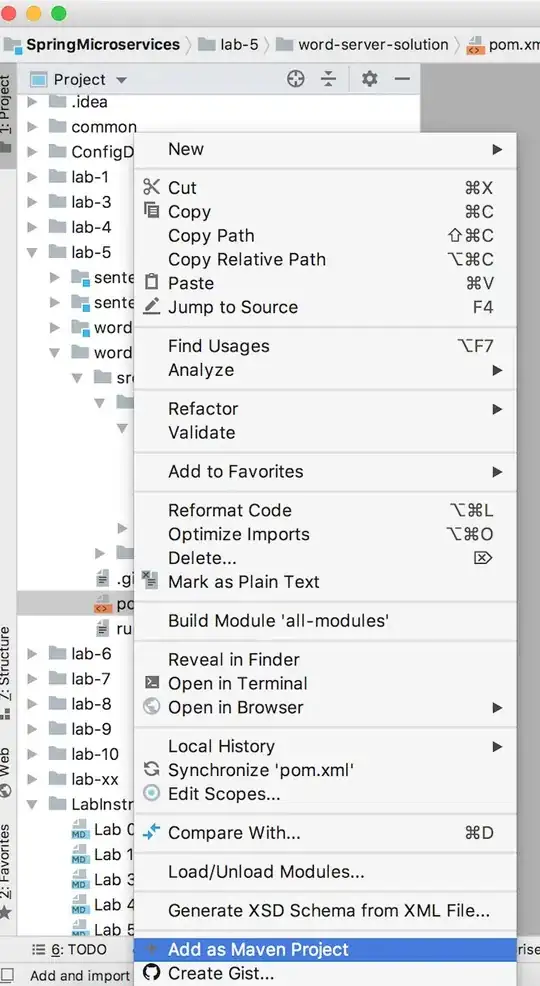Click the lab-5 breadcrumb
The width and height of the screenshot is (540, 986).
click(229, 45)
